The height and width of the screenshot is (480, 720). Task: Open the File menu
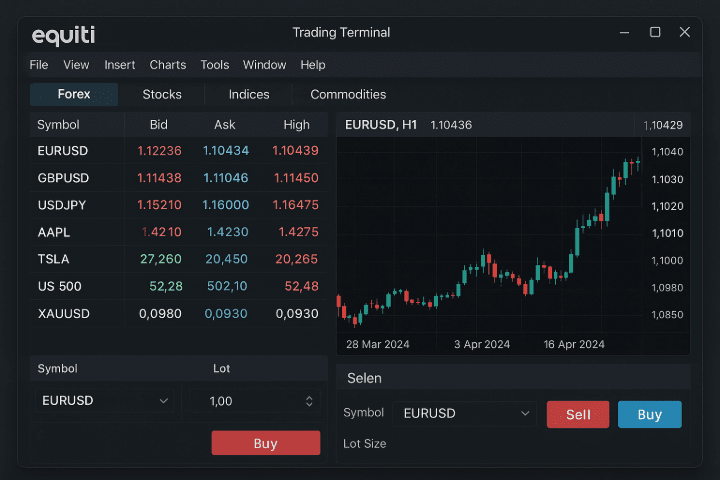(x=39, y=65)
